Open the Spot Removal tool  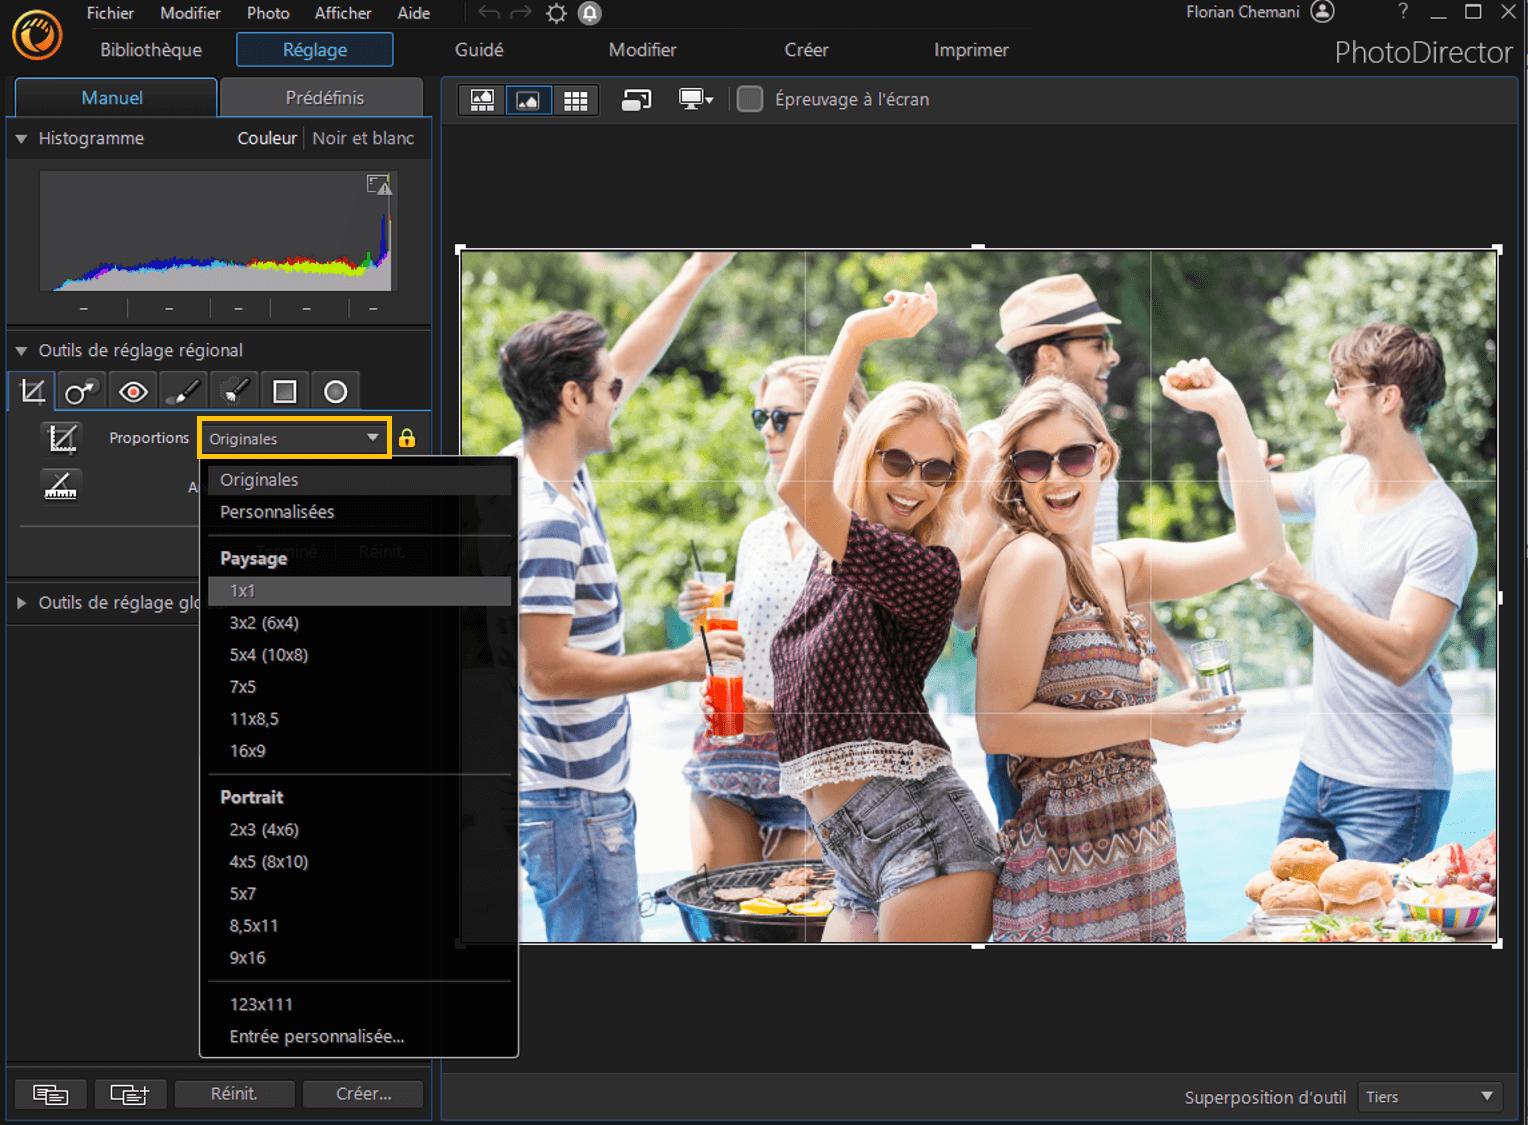pos(81,390)
